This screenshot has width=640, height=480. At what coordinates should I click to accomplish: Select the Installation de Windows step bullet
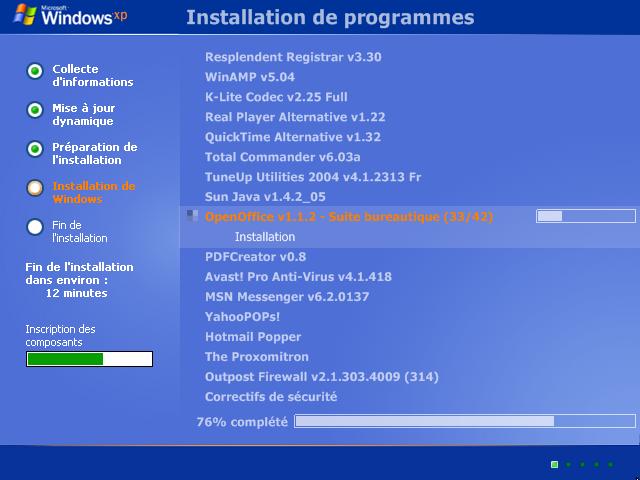click(35, 188)
